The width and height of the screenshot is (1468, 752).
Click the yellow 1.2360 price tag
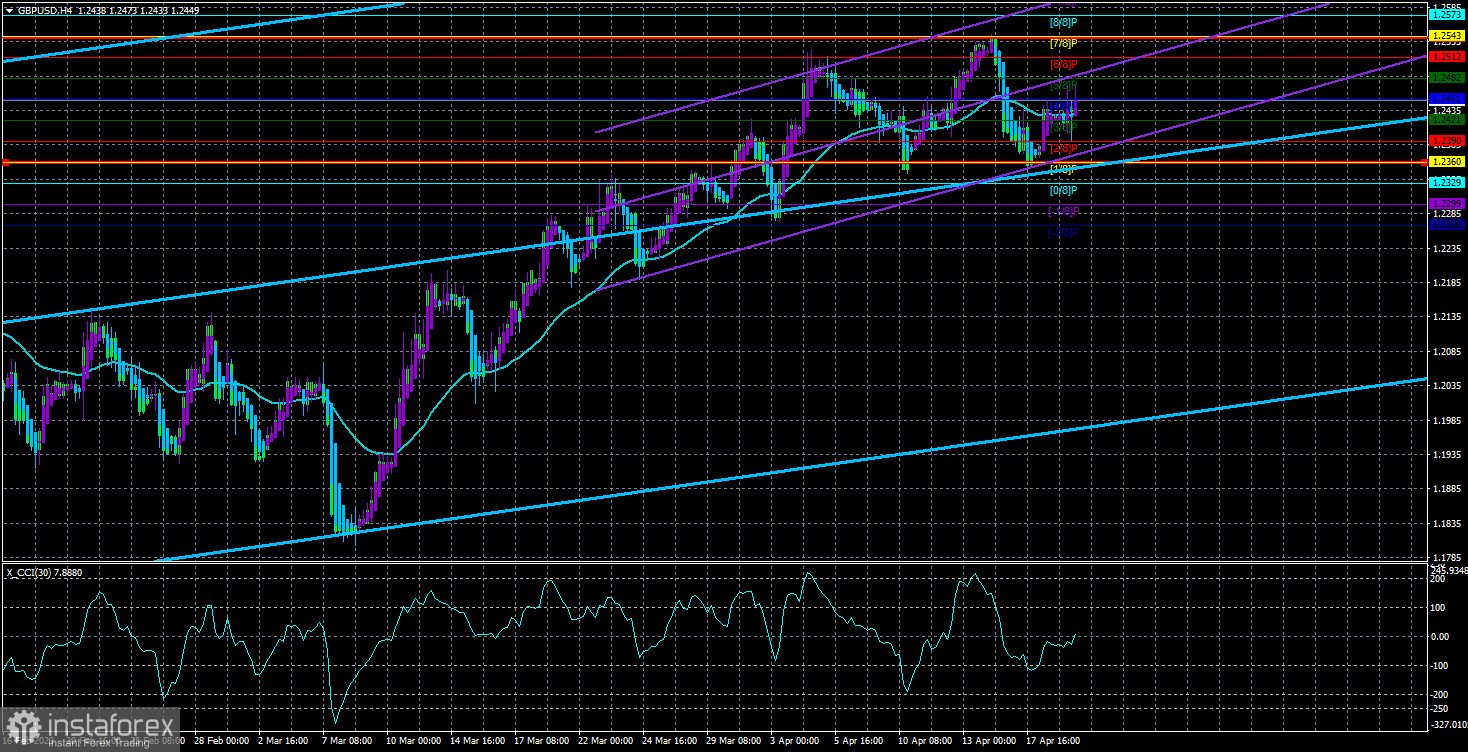[1447, 162]
